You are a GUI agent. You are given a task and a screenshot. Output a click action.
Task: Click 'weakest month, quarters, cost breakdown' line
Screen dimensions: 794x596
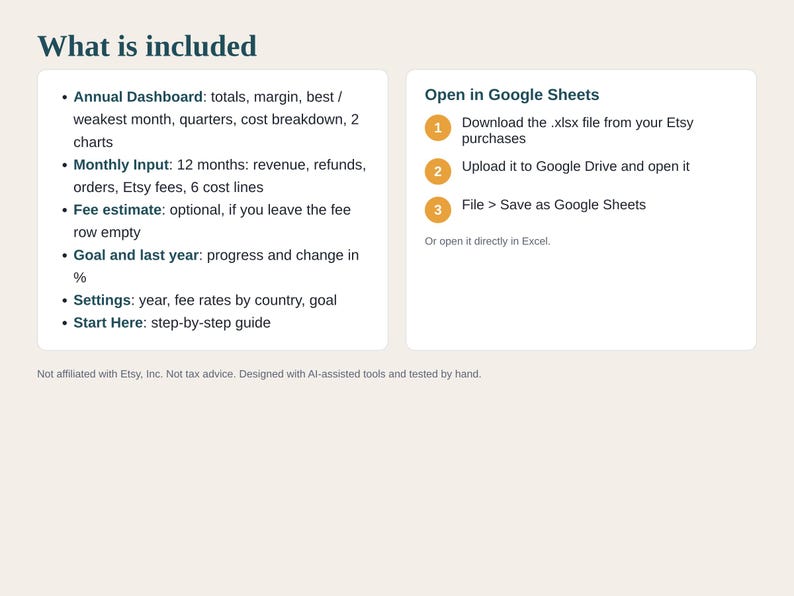pos(216,119)
